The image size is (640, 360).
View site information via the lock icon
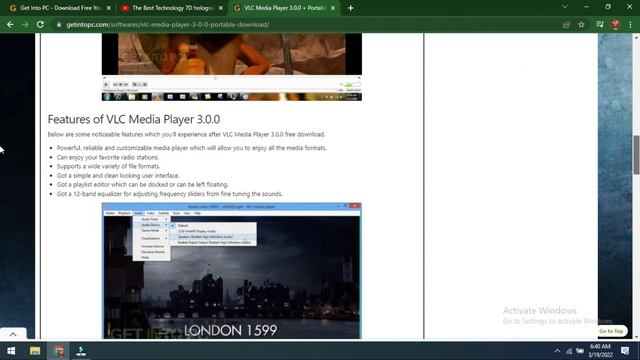click(59, 24)
